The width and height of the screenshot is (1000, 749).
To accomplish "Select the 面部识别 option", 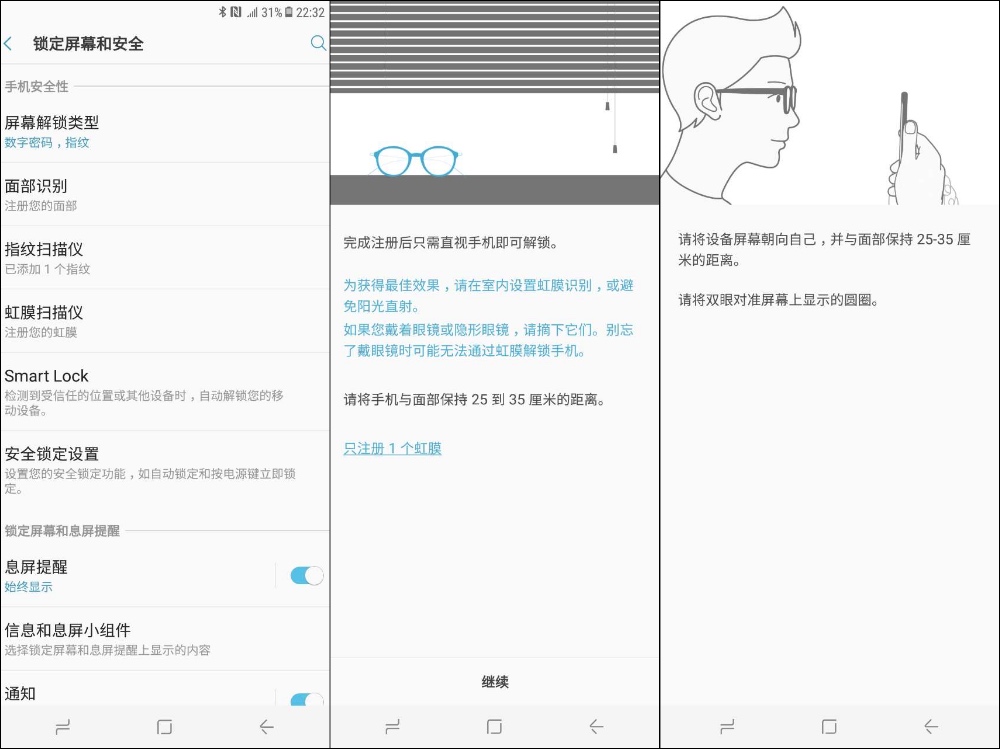I will pos(150,195).
